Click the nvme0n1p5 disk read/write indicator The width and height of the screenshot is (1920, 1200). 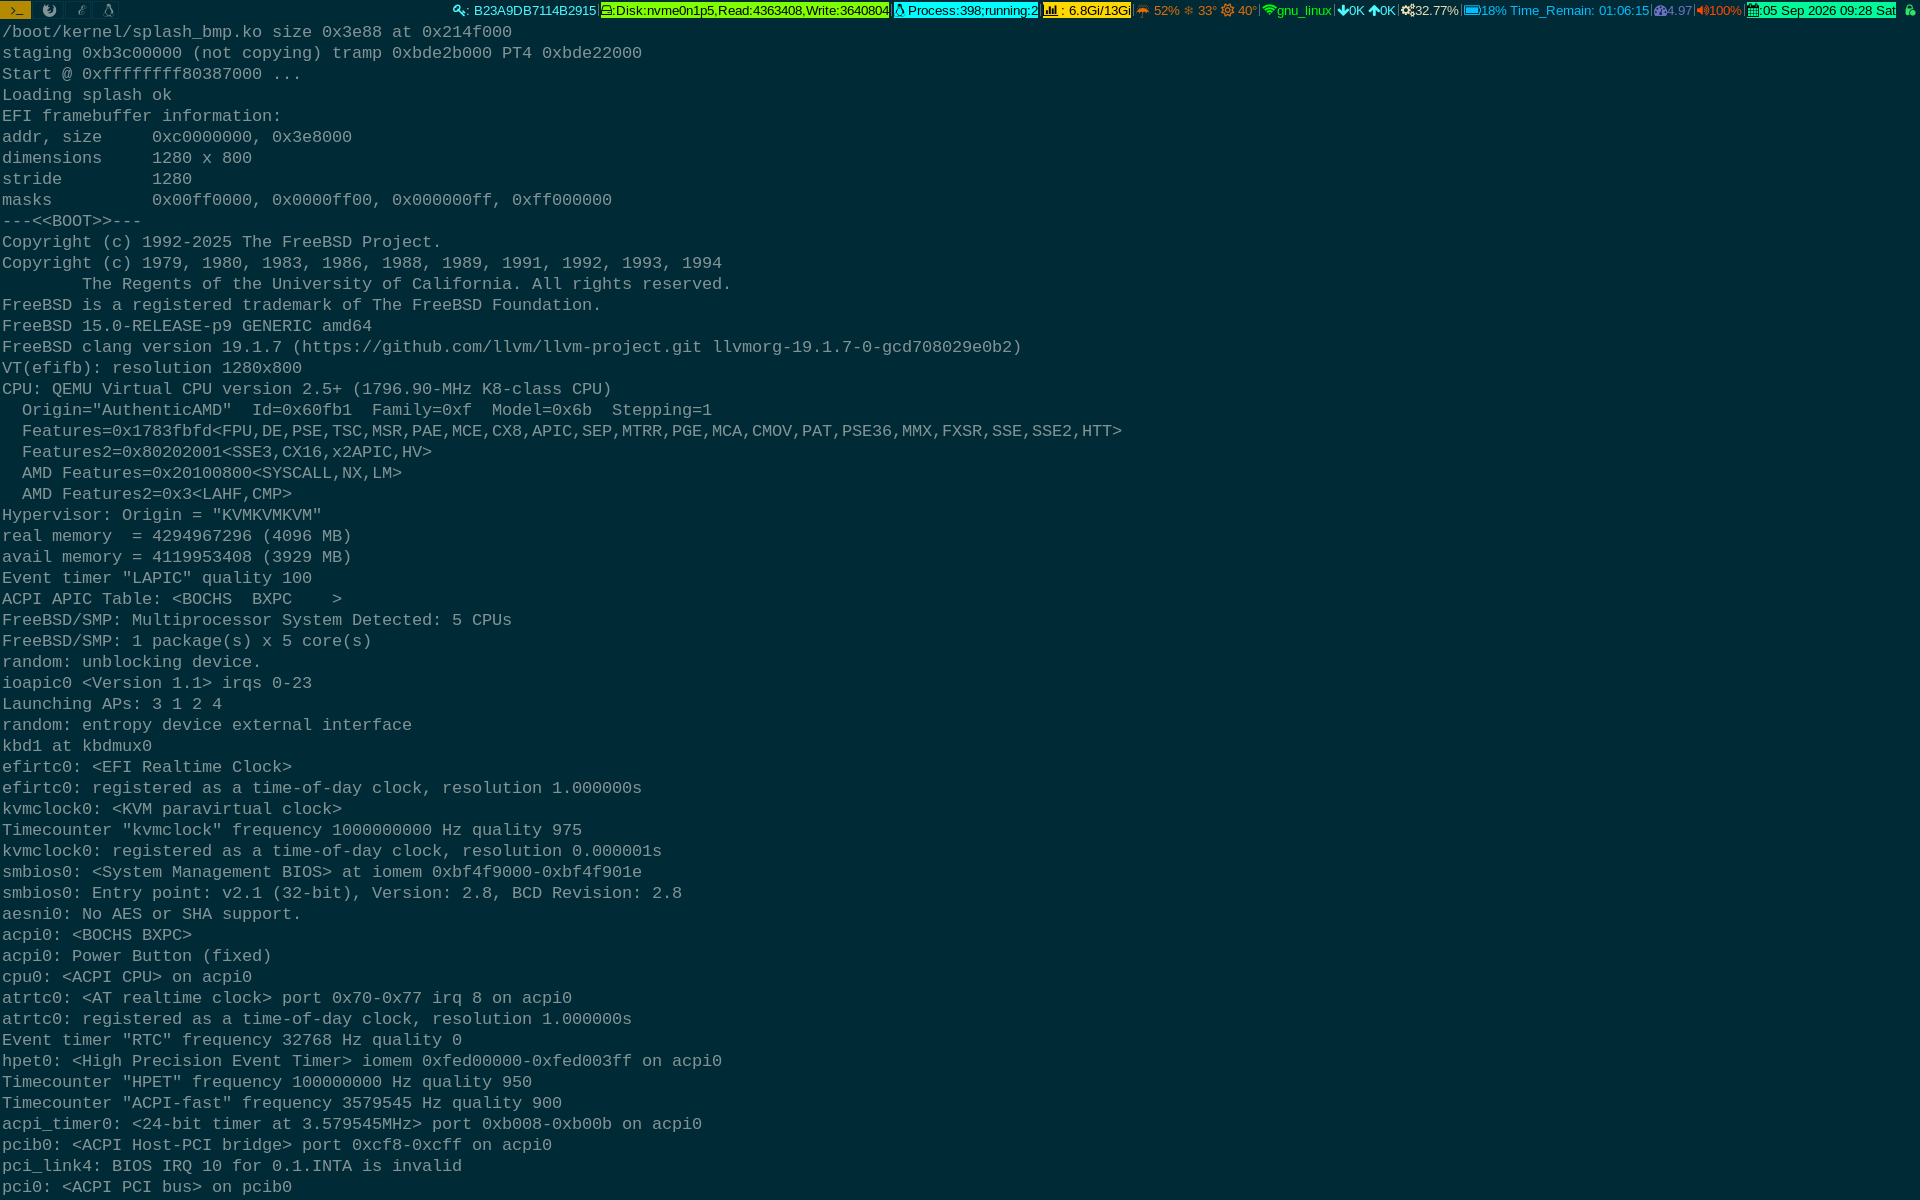tap(745, 11)
